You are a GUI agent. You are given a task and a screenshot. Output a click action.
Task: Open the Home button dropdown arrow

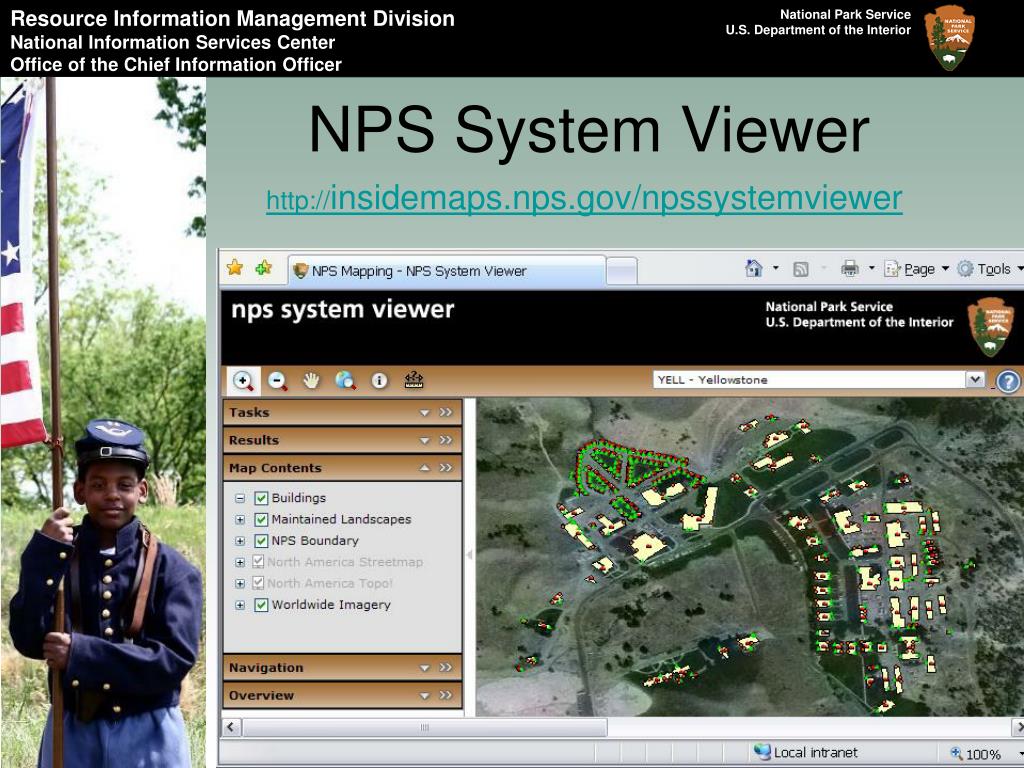coord(776,268)
